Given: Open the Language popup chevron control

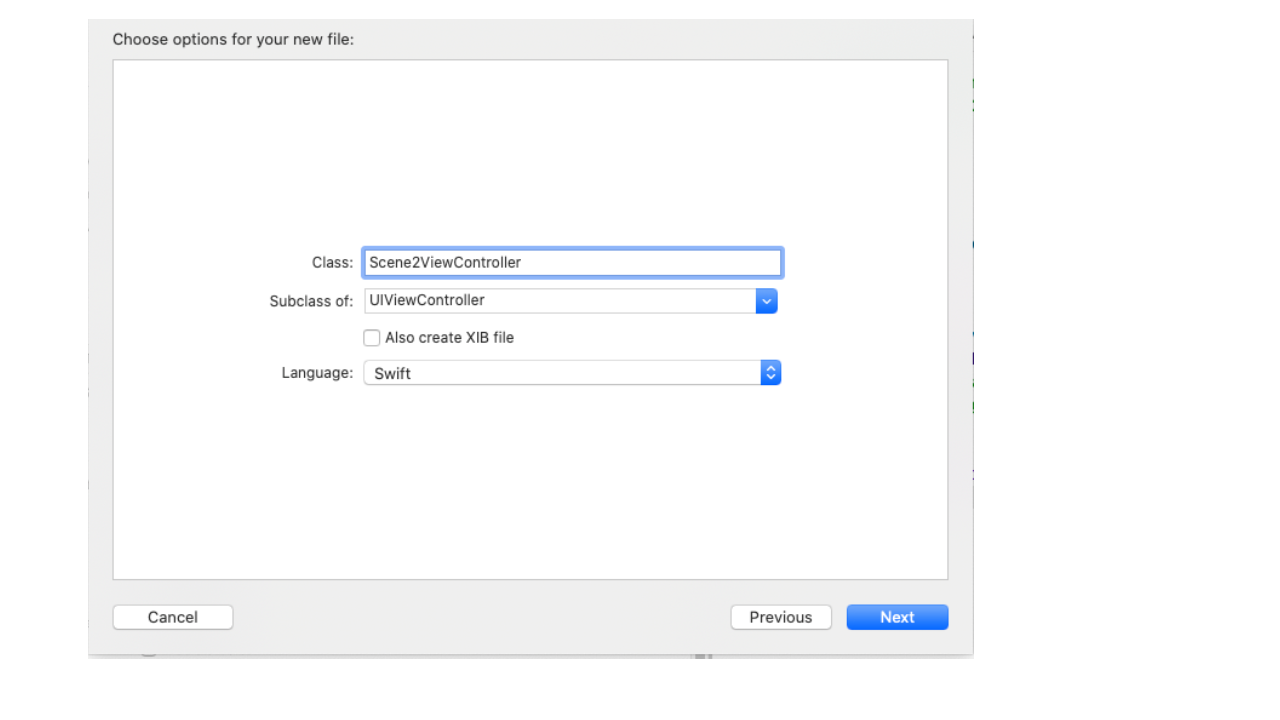Looking at the screenshot, I should [x=770, y=373].
